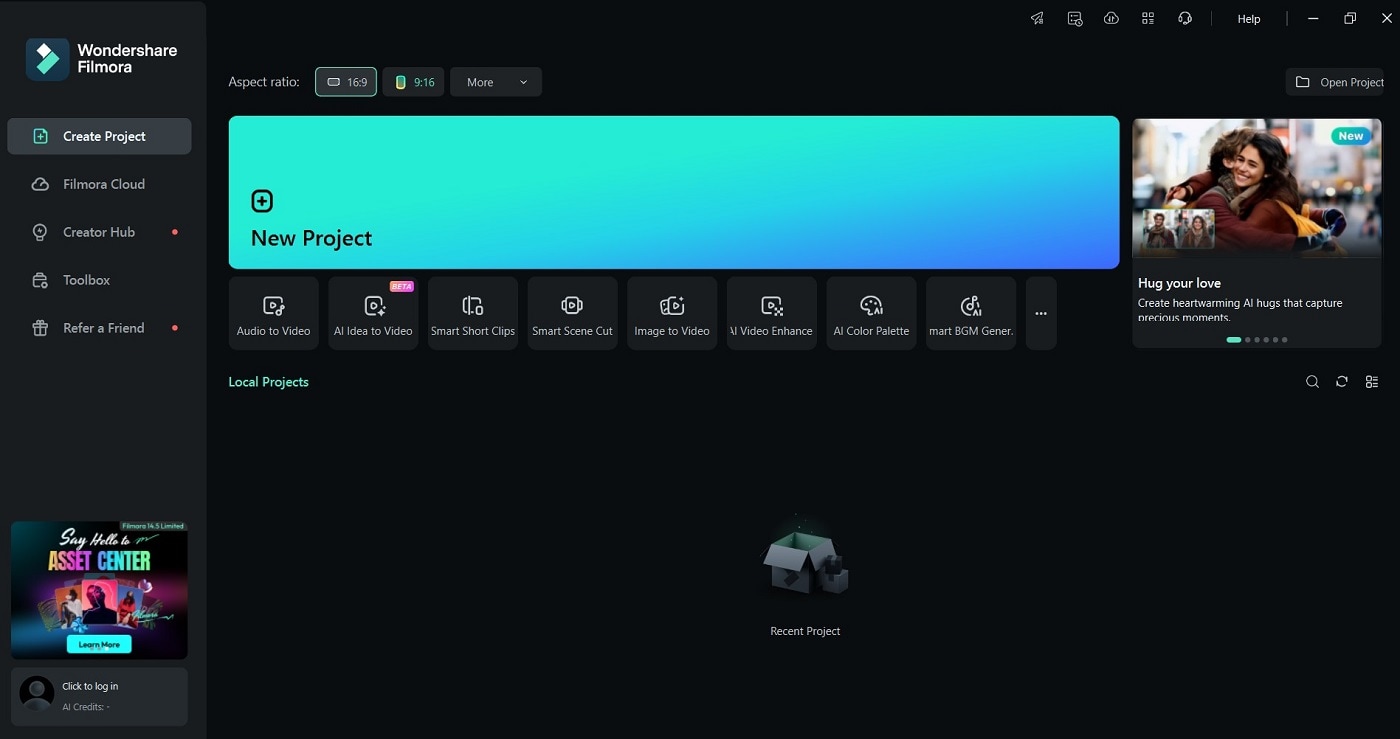
Task: Select the 9:16 aspect ratio
Action: tap(413, 82)
